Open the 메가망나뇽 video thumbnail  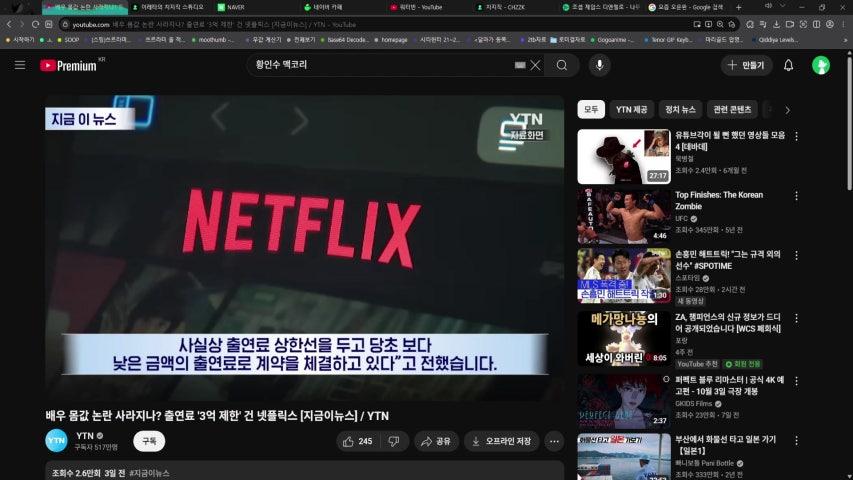(x=624, y=339)
